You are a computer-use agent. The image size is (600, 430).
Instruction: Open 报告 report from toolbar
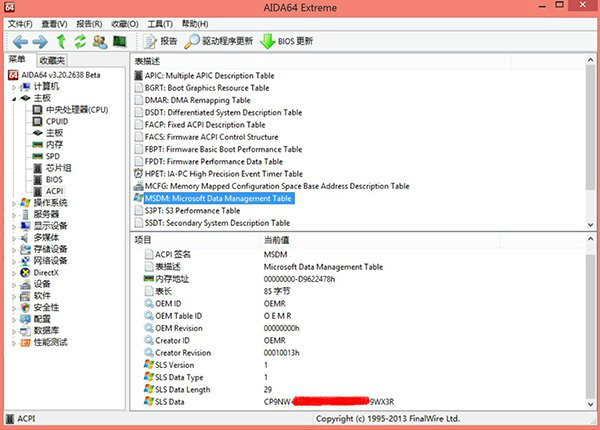160,41
